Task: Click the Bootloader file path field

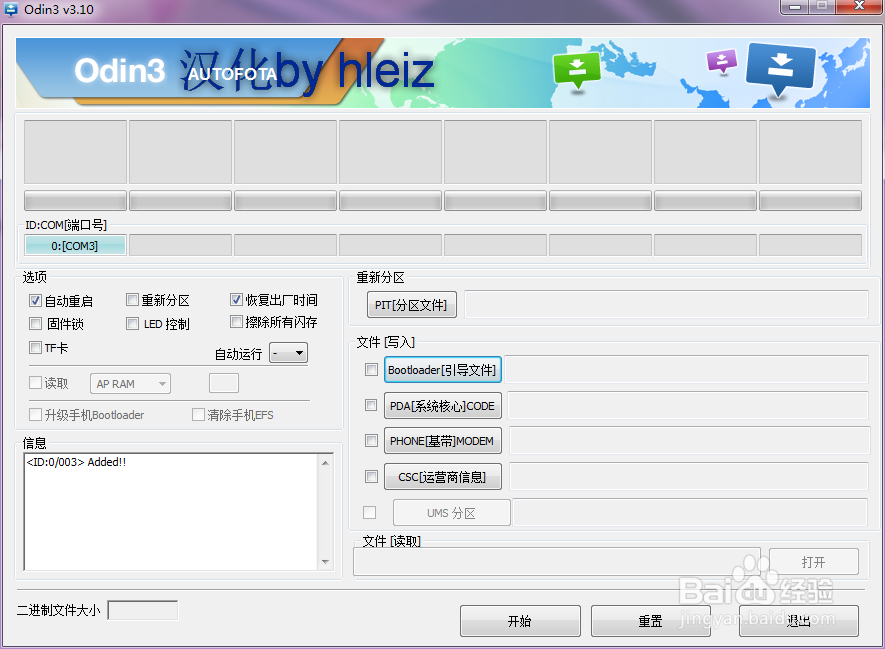Action: (x=686, y=370)
